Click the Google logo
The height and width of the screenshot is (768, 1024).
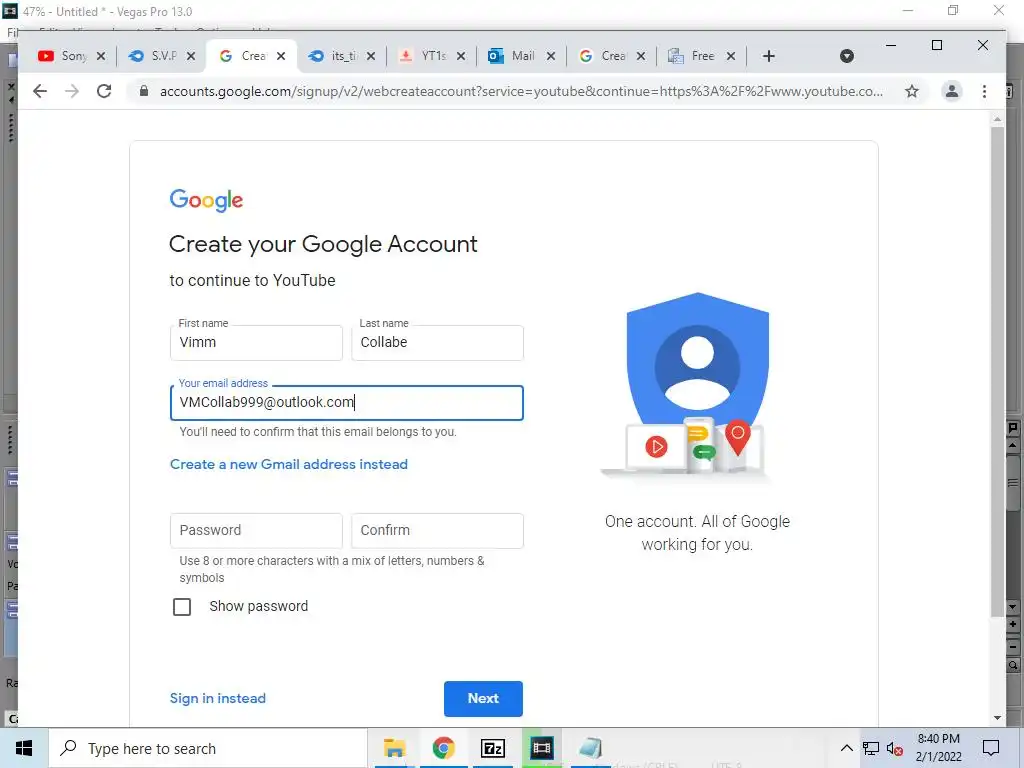tap(206, 200)
